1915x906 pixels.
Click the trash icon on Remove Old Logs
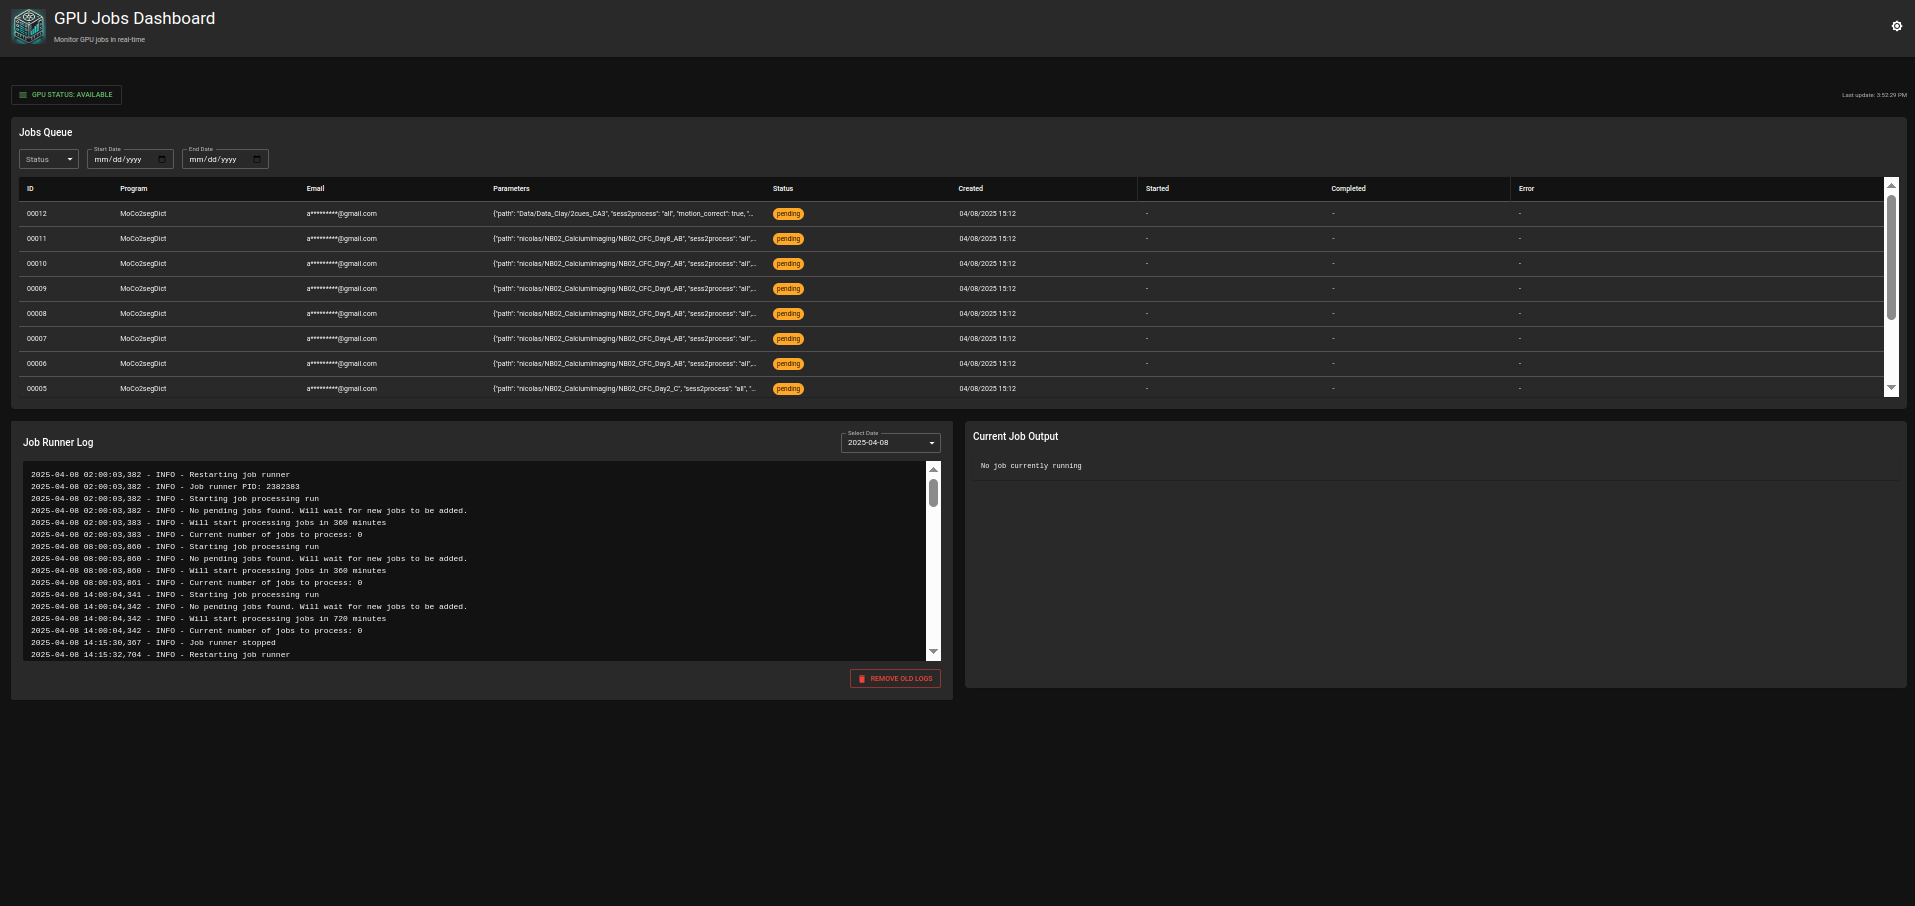tap(862, 679)
